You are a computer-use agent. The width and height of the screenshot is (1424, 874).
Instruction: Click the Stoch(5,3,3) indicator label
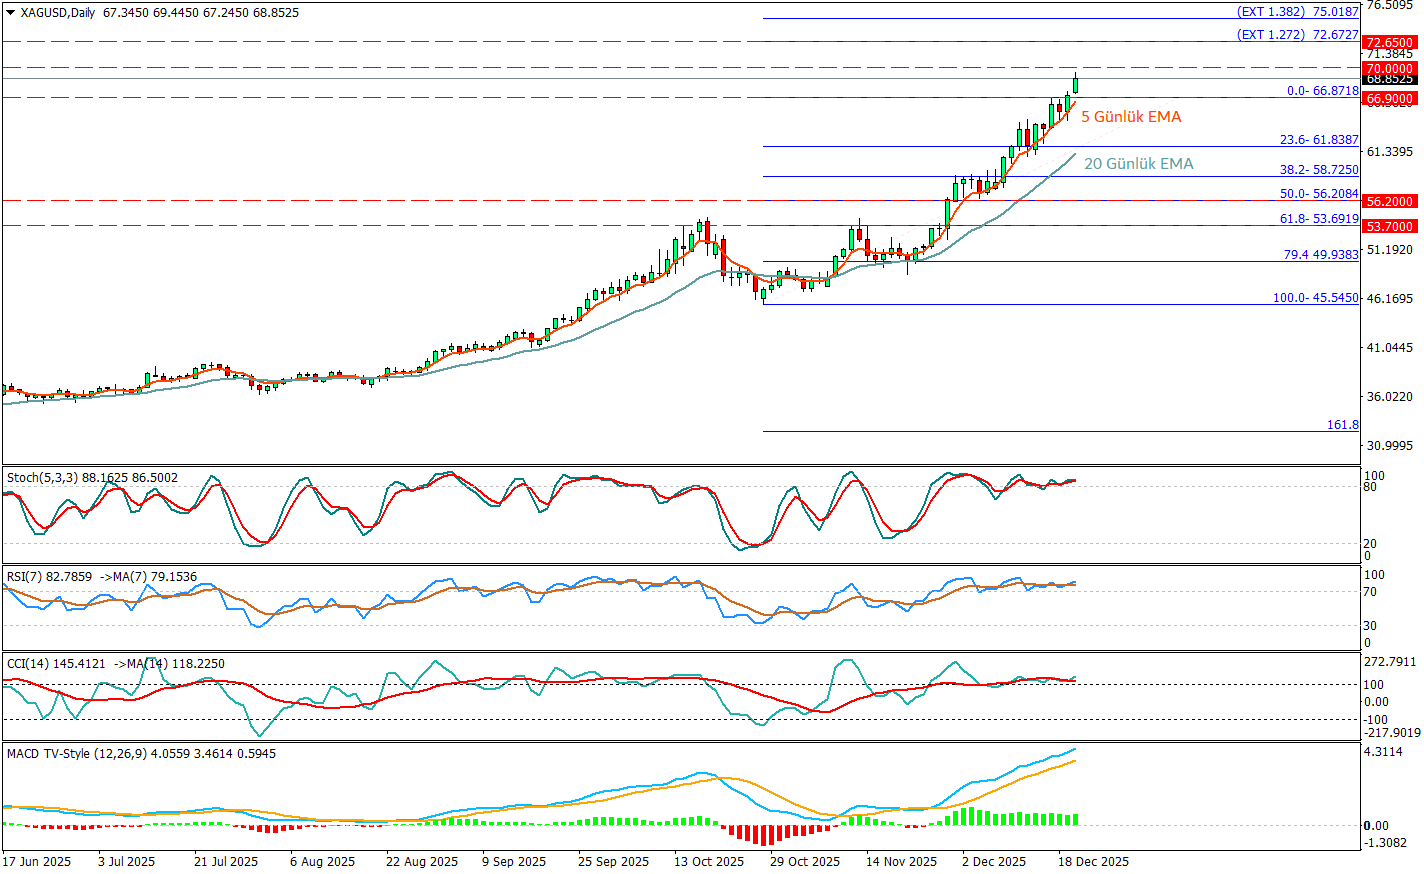(42, 478)
